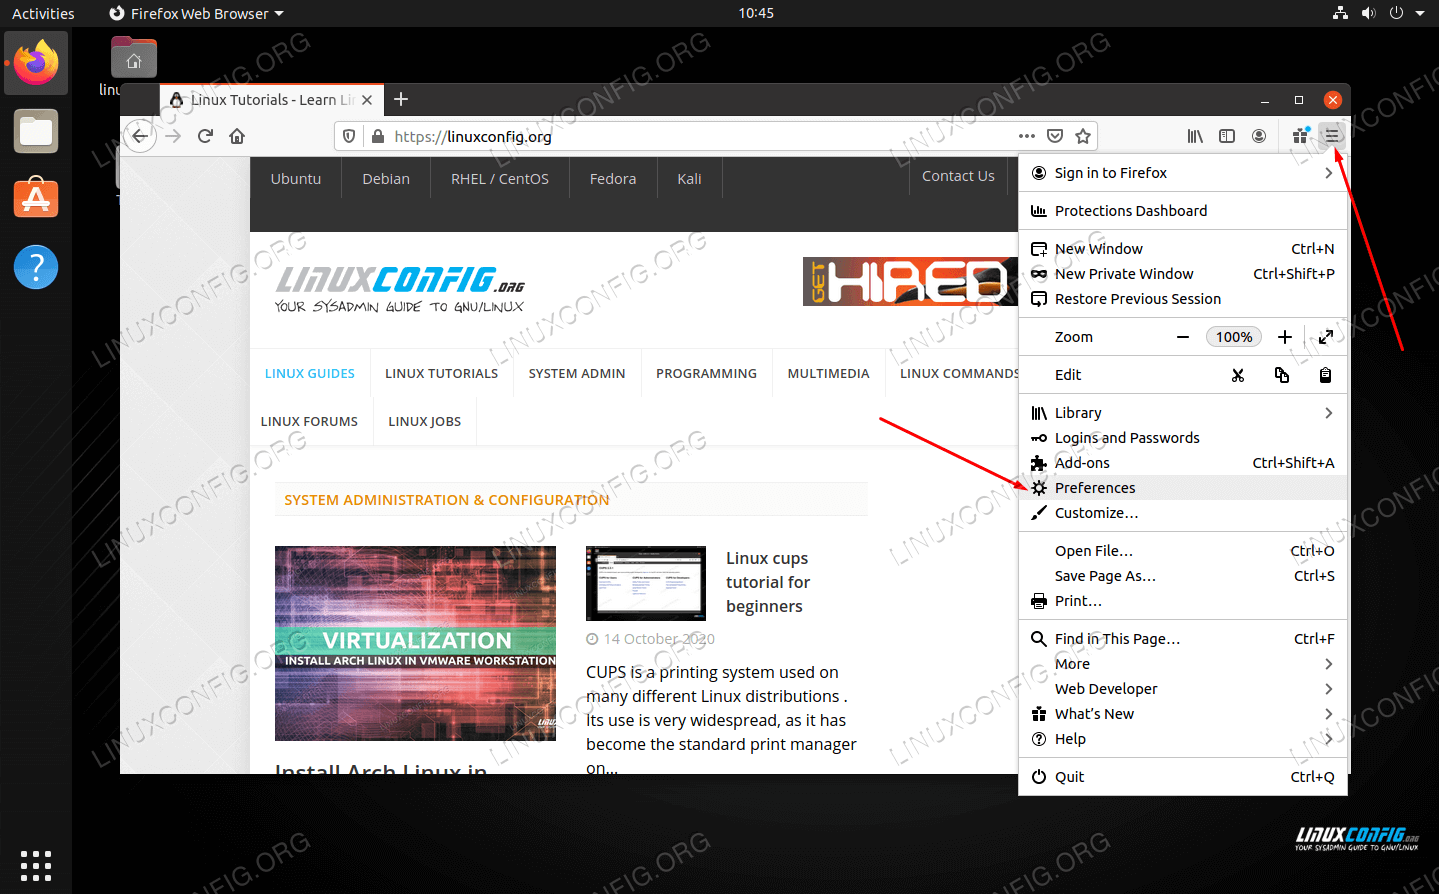Select Print… menu entry

1183,601
